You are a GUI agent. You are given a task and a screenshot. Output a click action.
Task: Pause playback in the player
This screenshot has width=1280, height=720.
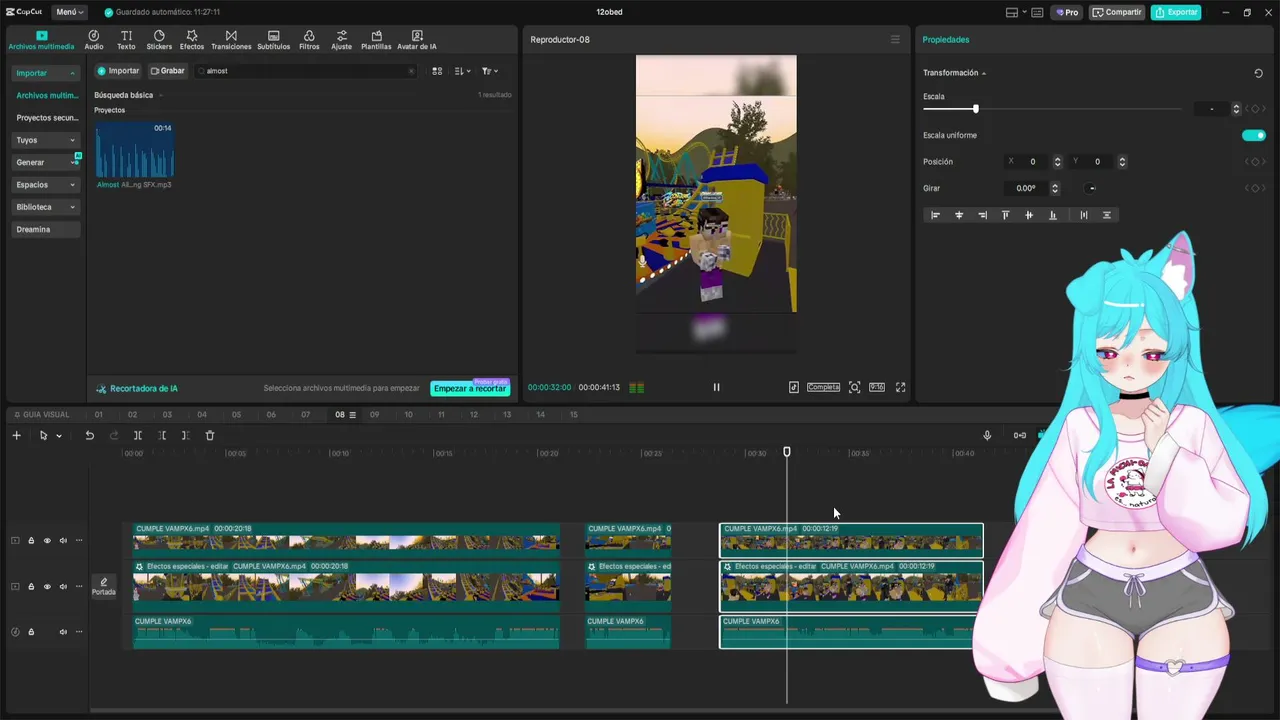(716, 387)
